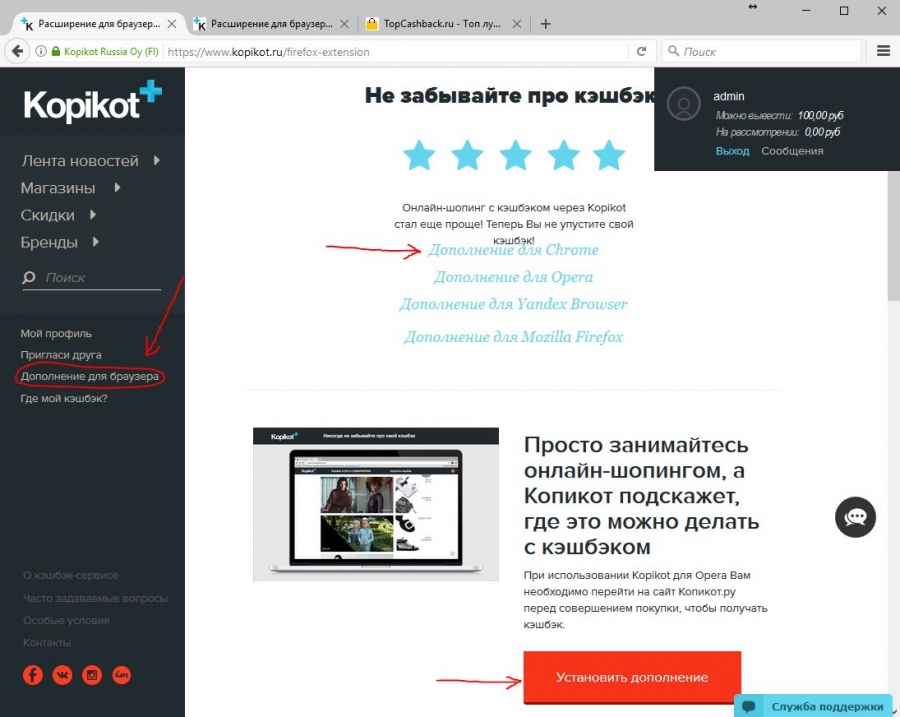Viewport: 900px width, 717px height.
Task: Open the site information (i) icon
Action: [x=41, y=51]
